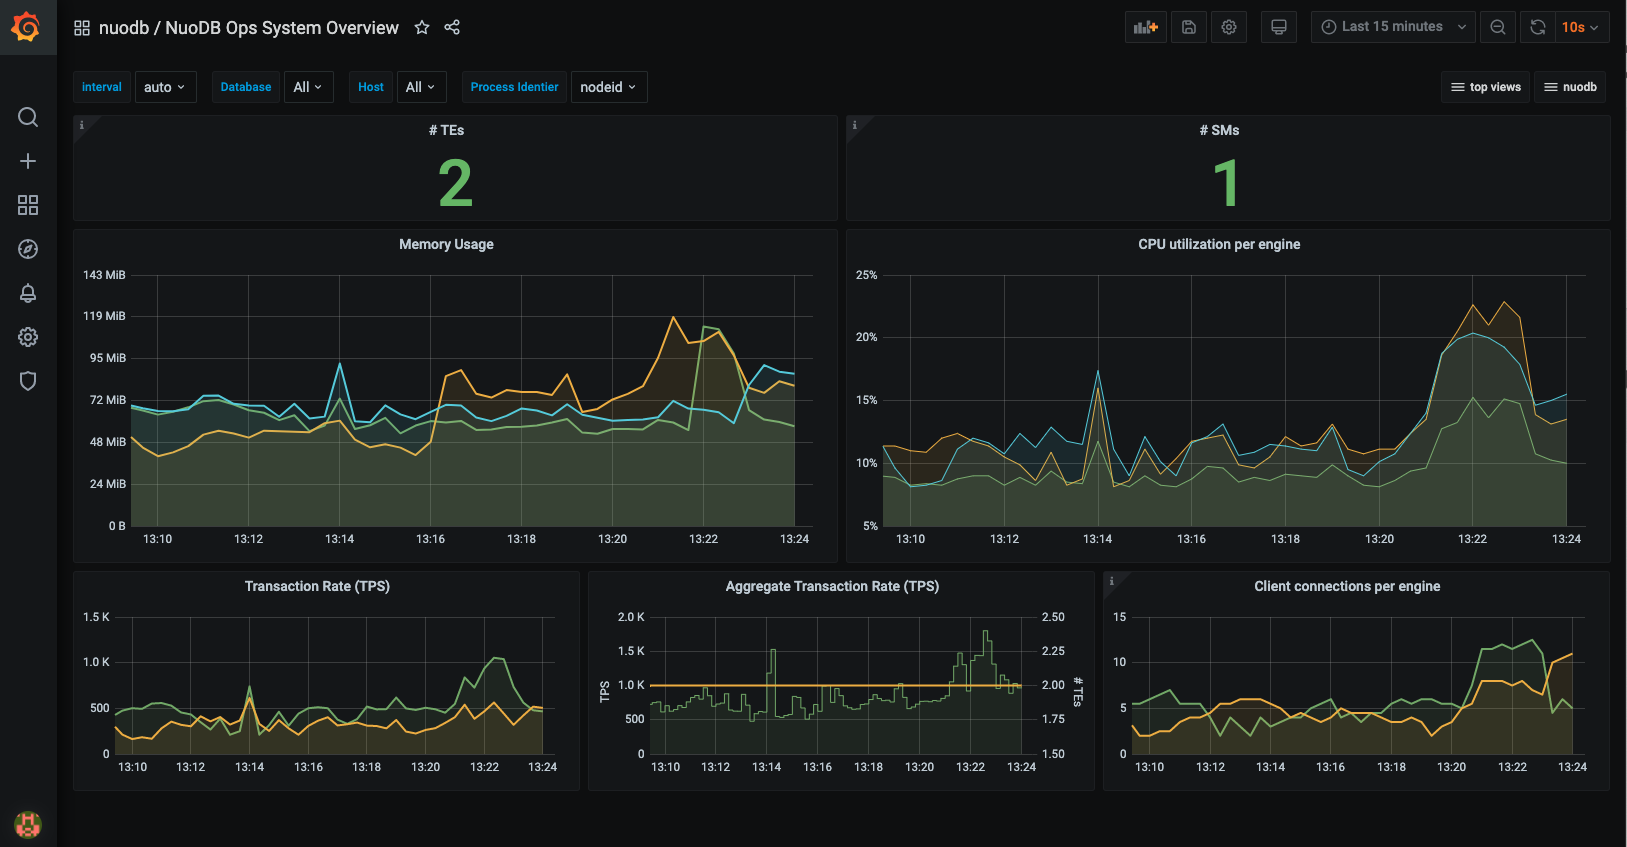Open the search dashboards icon
This screenshot has width=1627, height=847.
click(28, 117)
